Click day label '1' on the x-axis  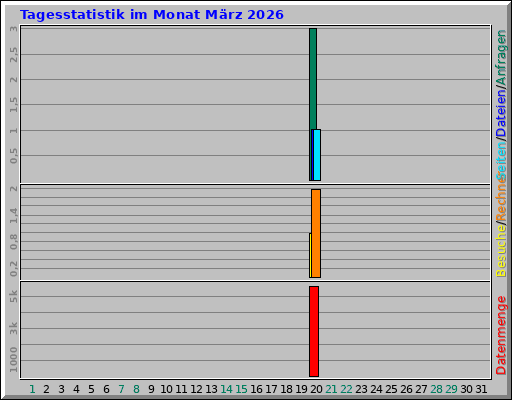(x=32, y=389)
